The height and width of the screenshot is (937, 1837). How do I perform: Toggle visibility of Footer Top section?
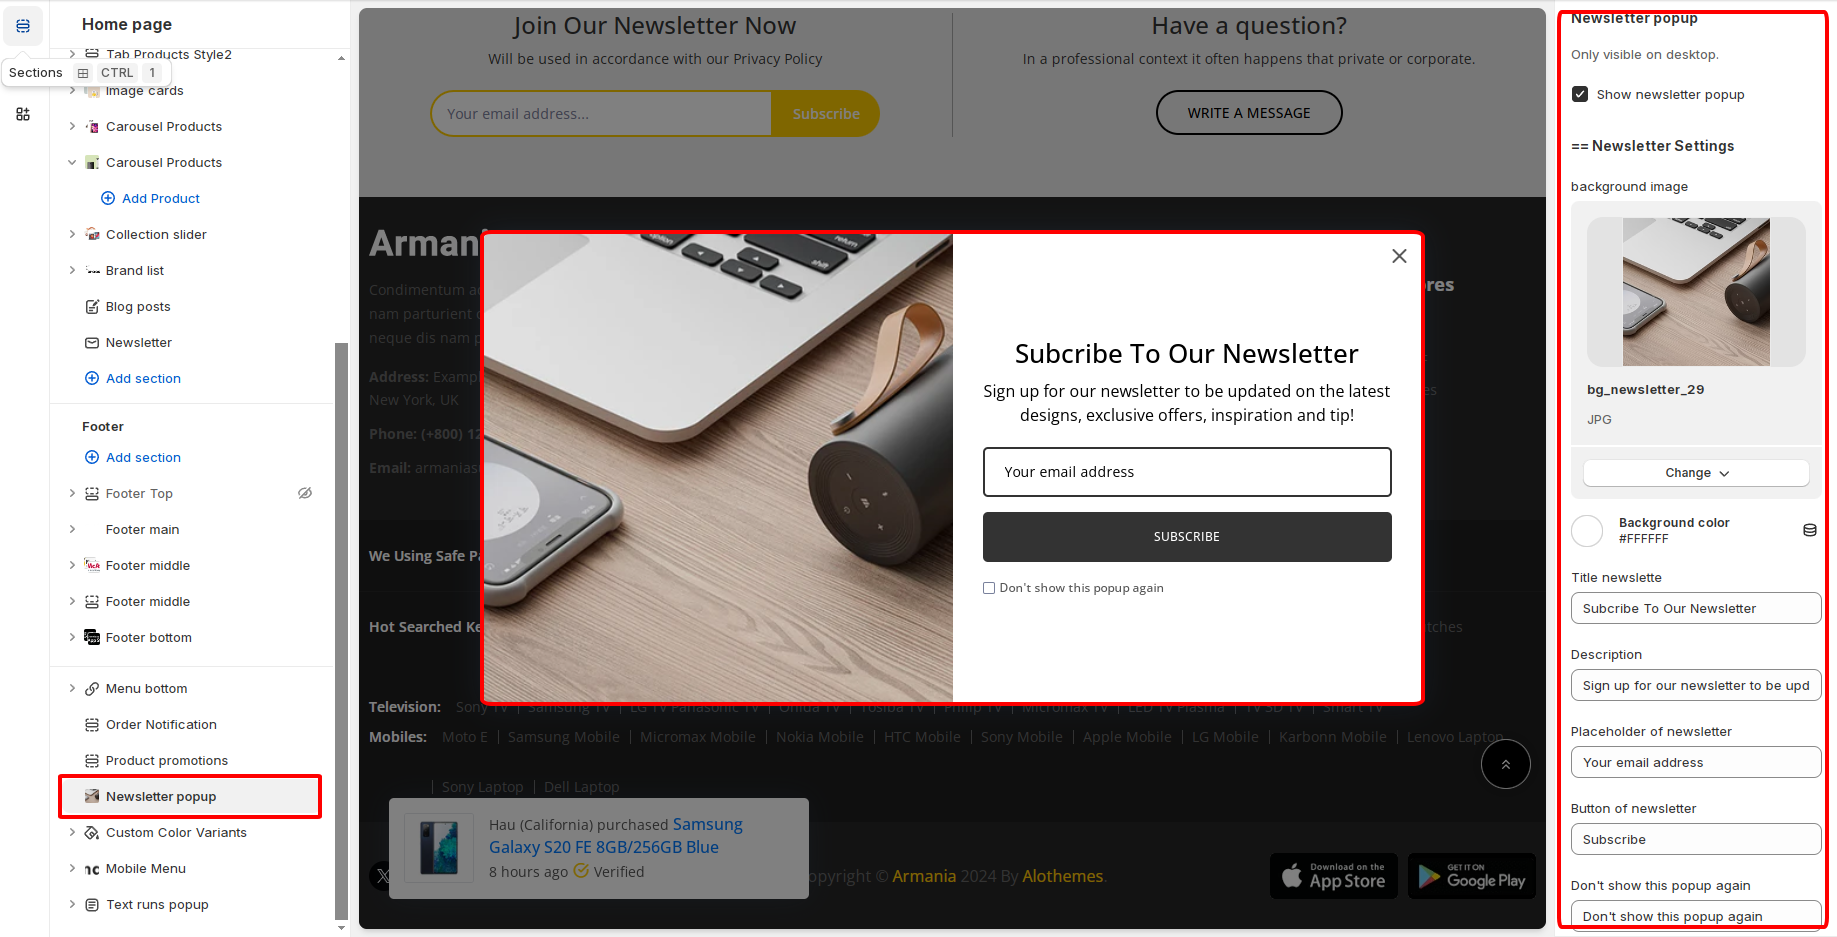click(305, 493)
